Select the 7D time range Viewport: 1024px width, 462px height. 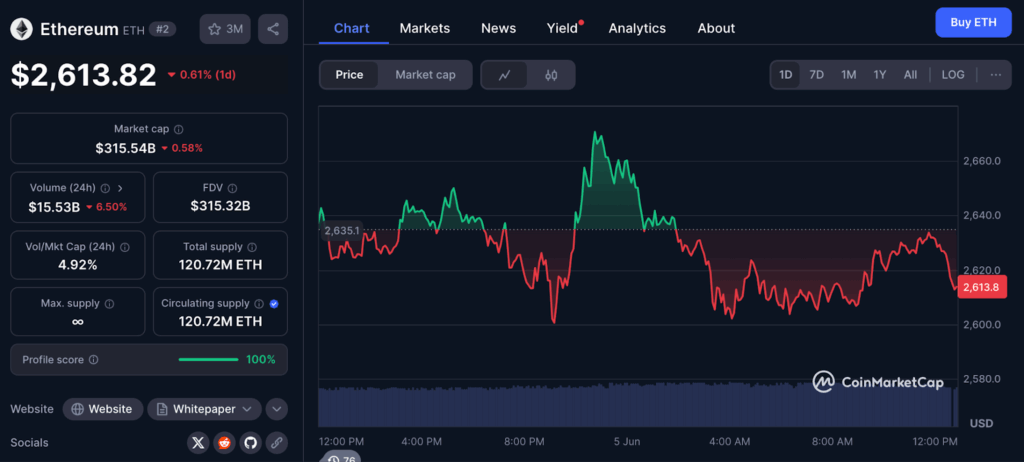(x=816, y=75)
